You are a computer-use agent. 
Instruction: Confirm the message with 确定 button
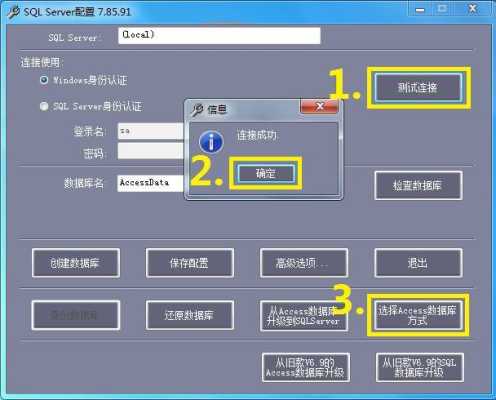click(x=266, y=173)
